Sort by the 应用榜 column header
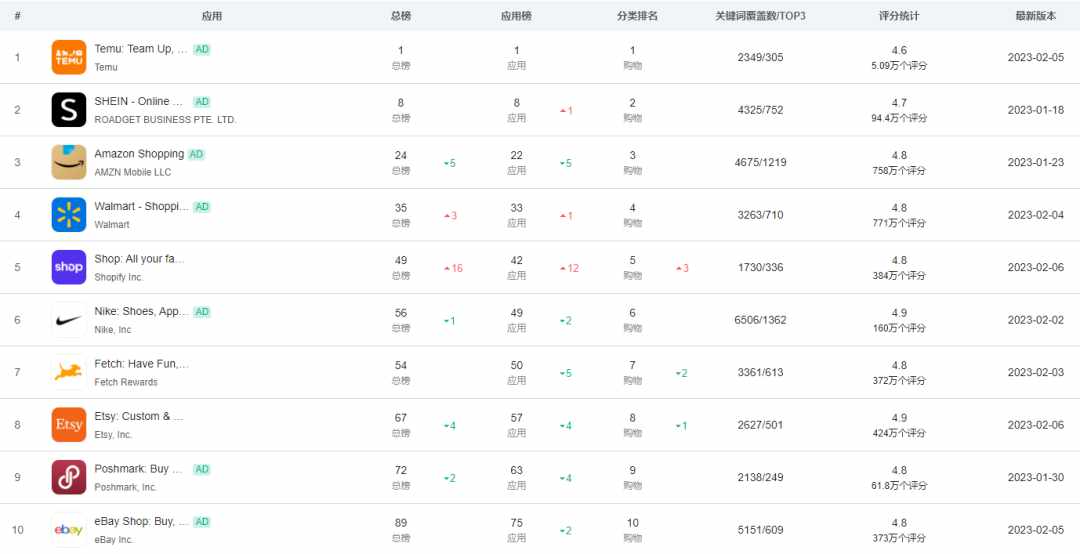Image resolution: width=1080 pixels, height=554 pixels. point(516,16)
